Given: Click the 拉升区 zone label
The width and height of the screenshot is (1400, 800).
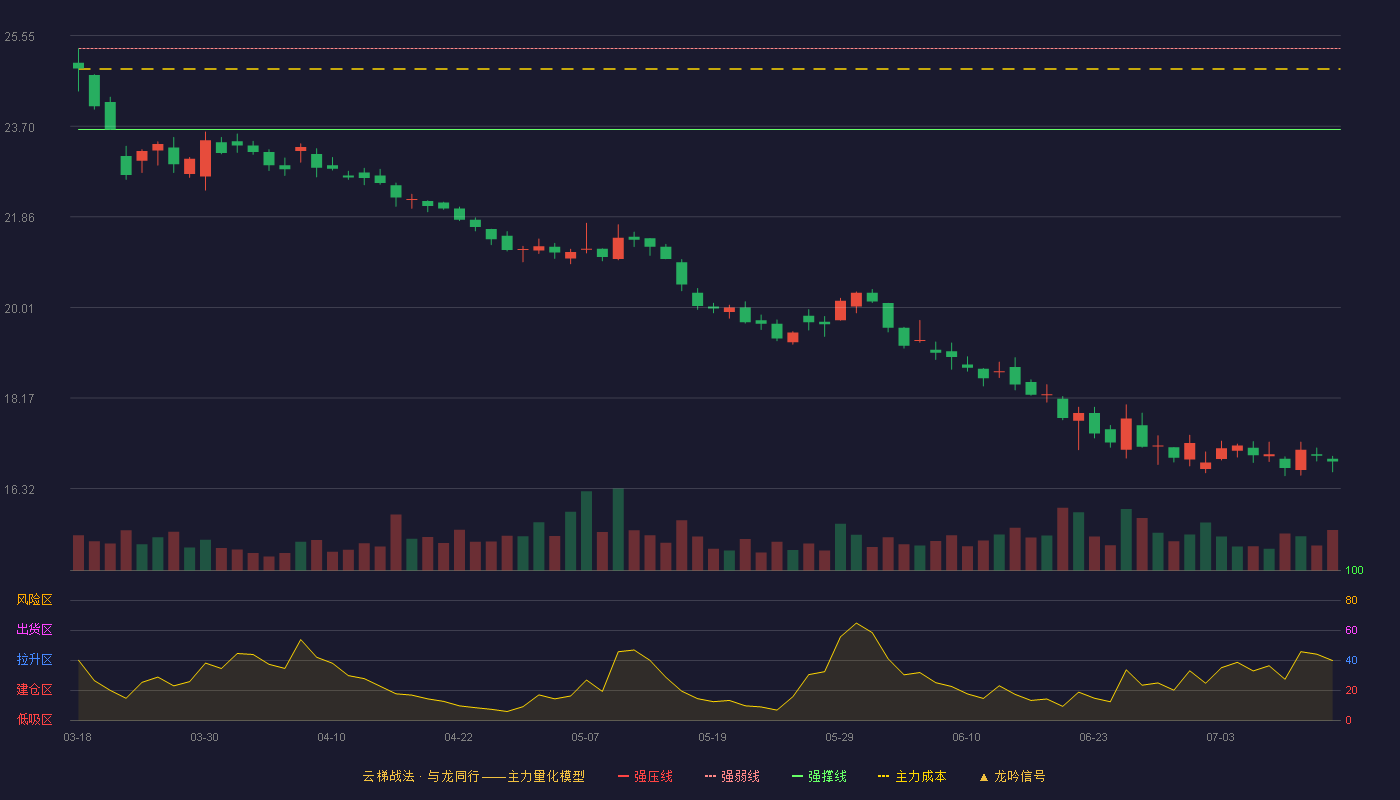Looking at the screenshot, I should pyautogui.click(x=34, y=660).
